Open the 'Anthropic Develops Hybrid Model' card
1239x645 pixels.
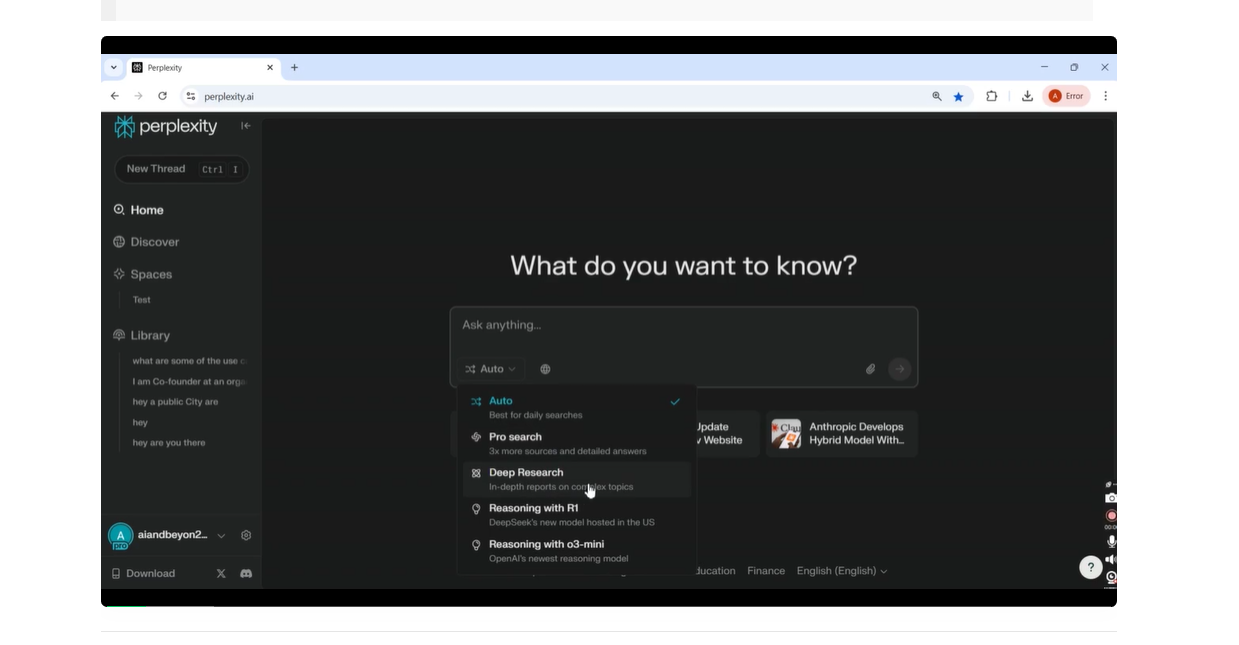click(842, 434)
